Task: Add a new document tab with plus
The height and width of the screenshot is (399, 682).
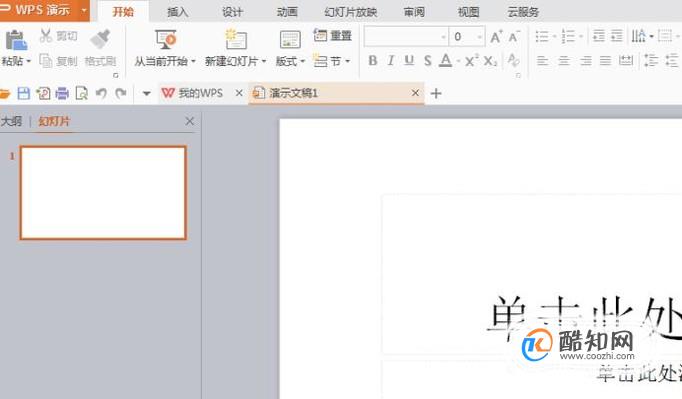Action: (x=436, y=93)
